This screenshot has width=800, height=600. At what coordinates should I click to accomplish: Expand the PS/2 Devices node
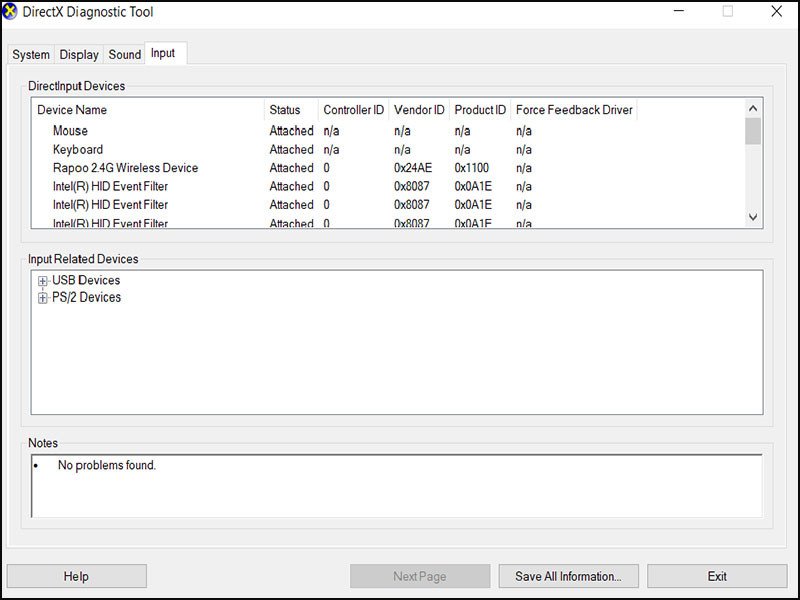tap(40, 297)
